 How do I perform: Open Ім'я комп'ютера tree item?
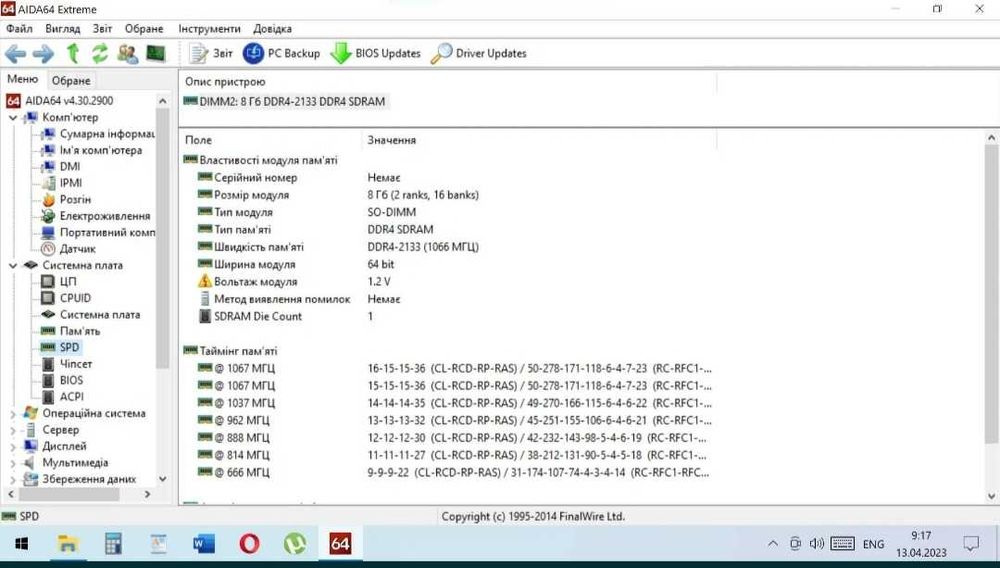[91, 150]
